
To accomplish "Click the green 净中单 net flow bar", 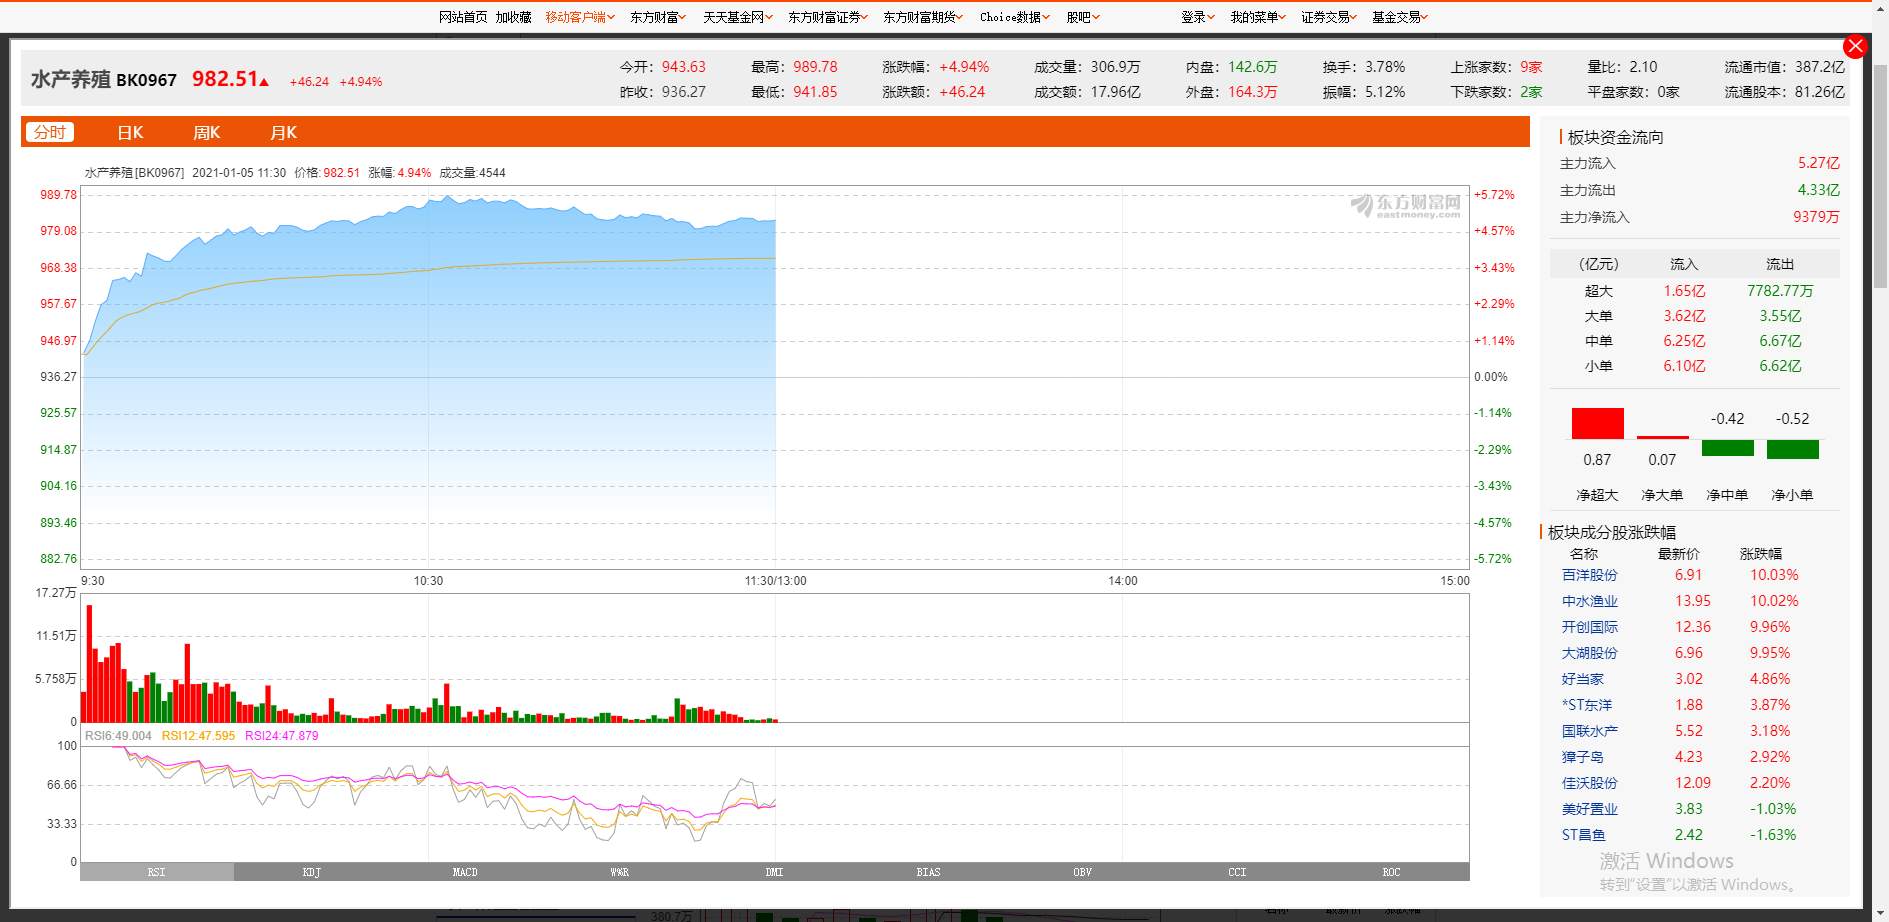I will click(x=1727, y=448).
